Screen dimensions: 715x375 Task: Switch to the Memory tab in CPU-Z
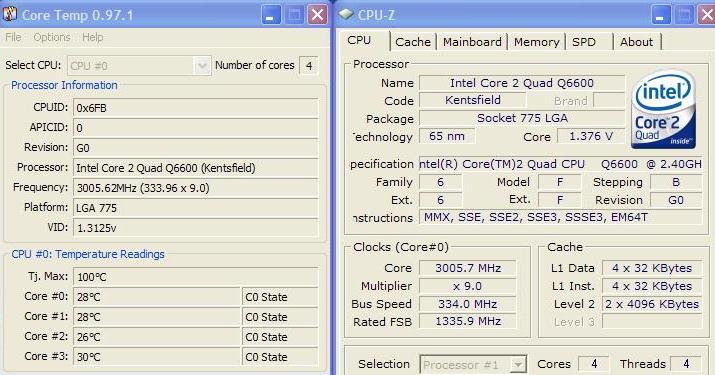[x=536, y=42]
